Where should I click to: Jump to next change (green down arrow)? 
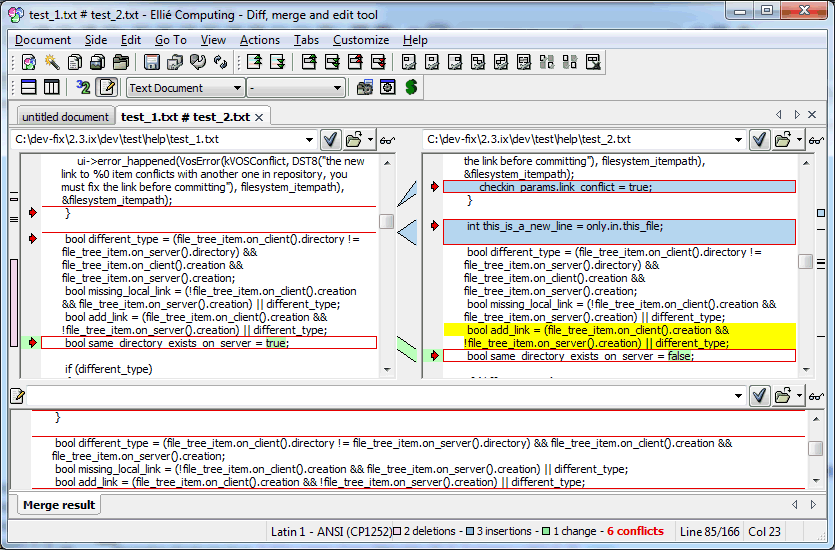pyautogui.click(x=332, y=62)
